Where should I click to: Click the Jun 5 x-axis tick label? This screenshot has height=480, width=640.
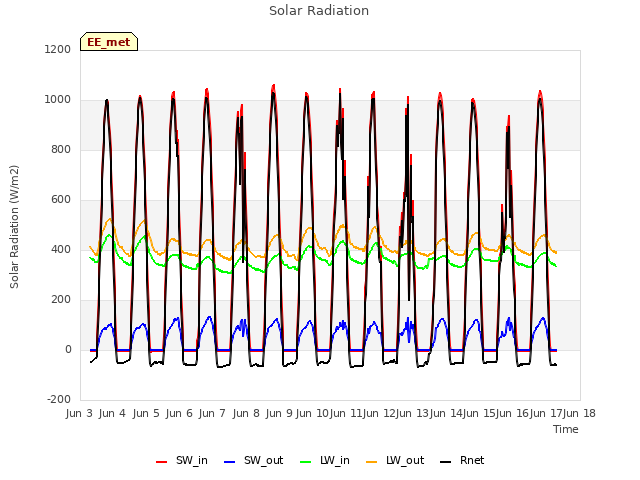pyautogui.click(x=146, y=413)
